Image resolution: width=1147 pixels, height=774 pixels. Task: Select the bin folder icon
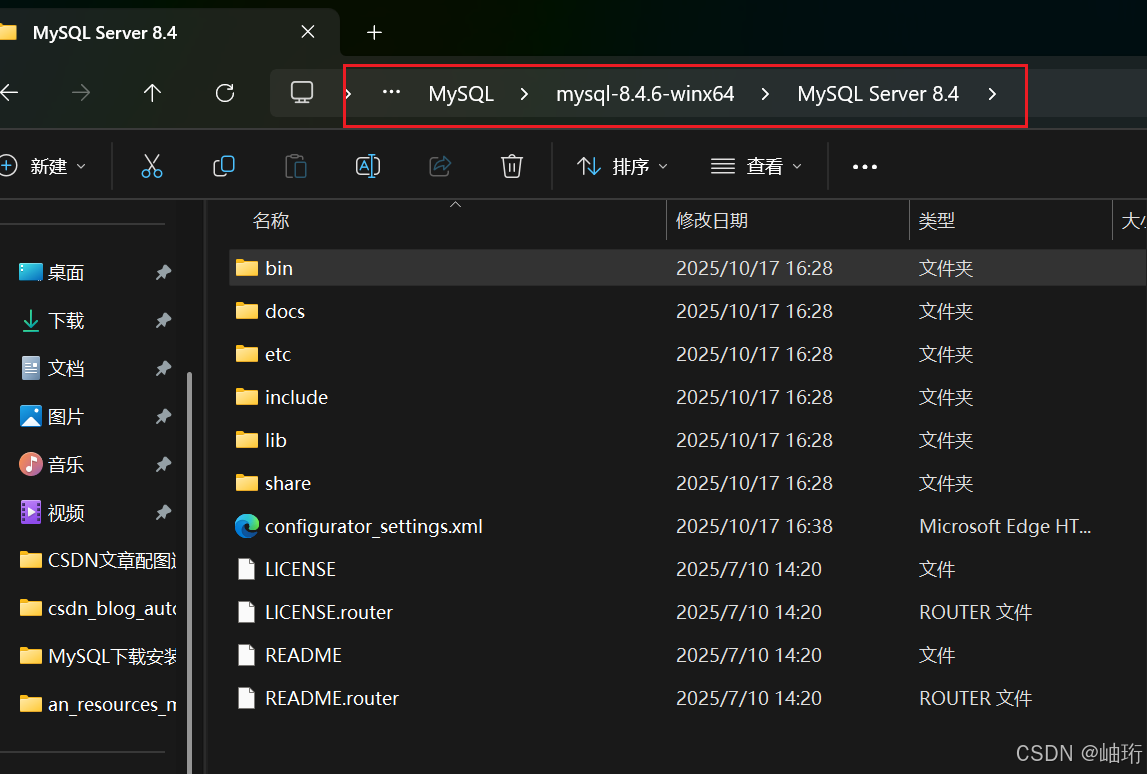247,268
